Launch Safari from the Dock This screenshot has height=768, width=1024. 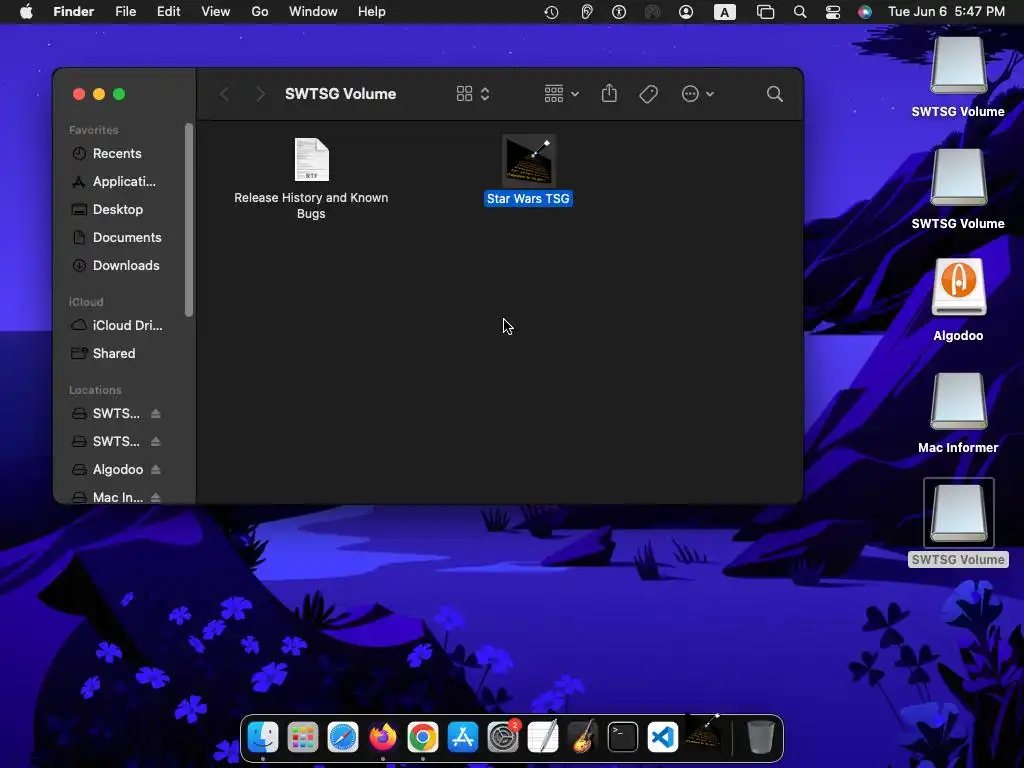point(343,737)
